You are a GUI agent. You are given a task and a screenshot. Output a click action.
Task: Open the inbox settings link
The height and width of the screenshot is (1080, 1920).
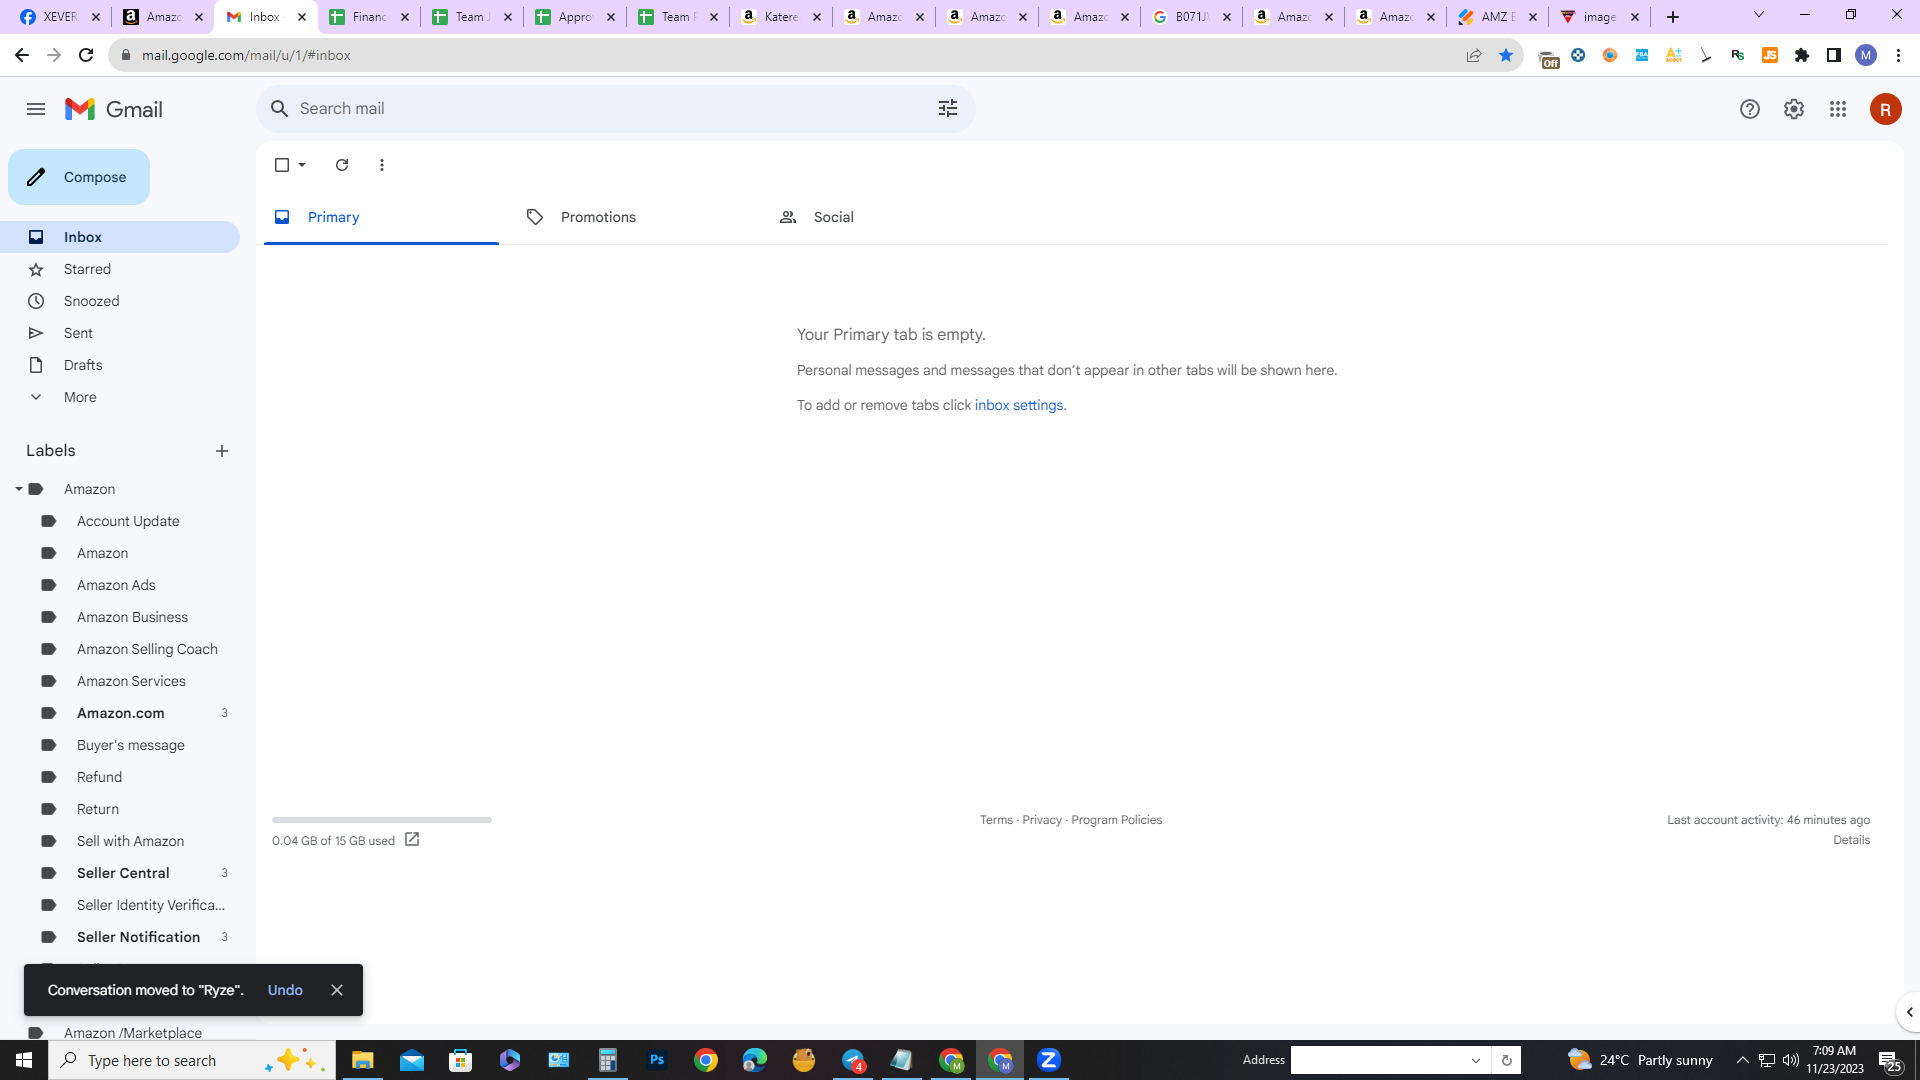1019,405
